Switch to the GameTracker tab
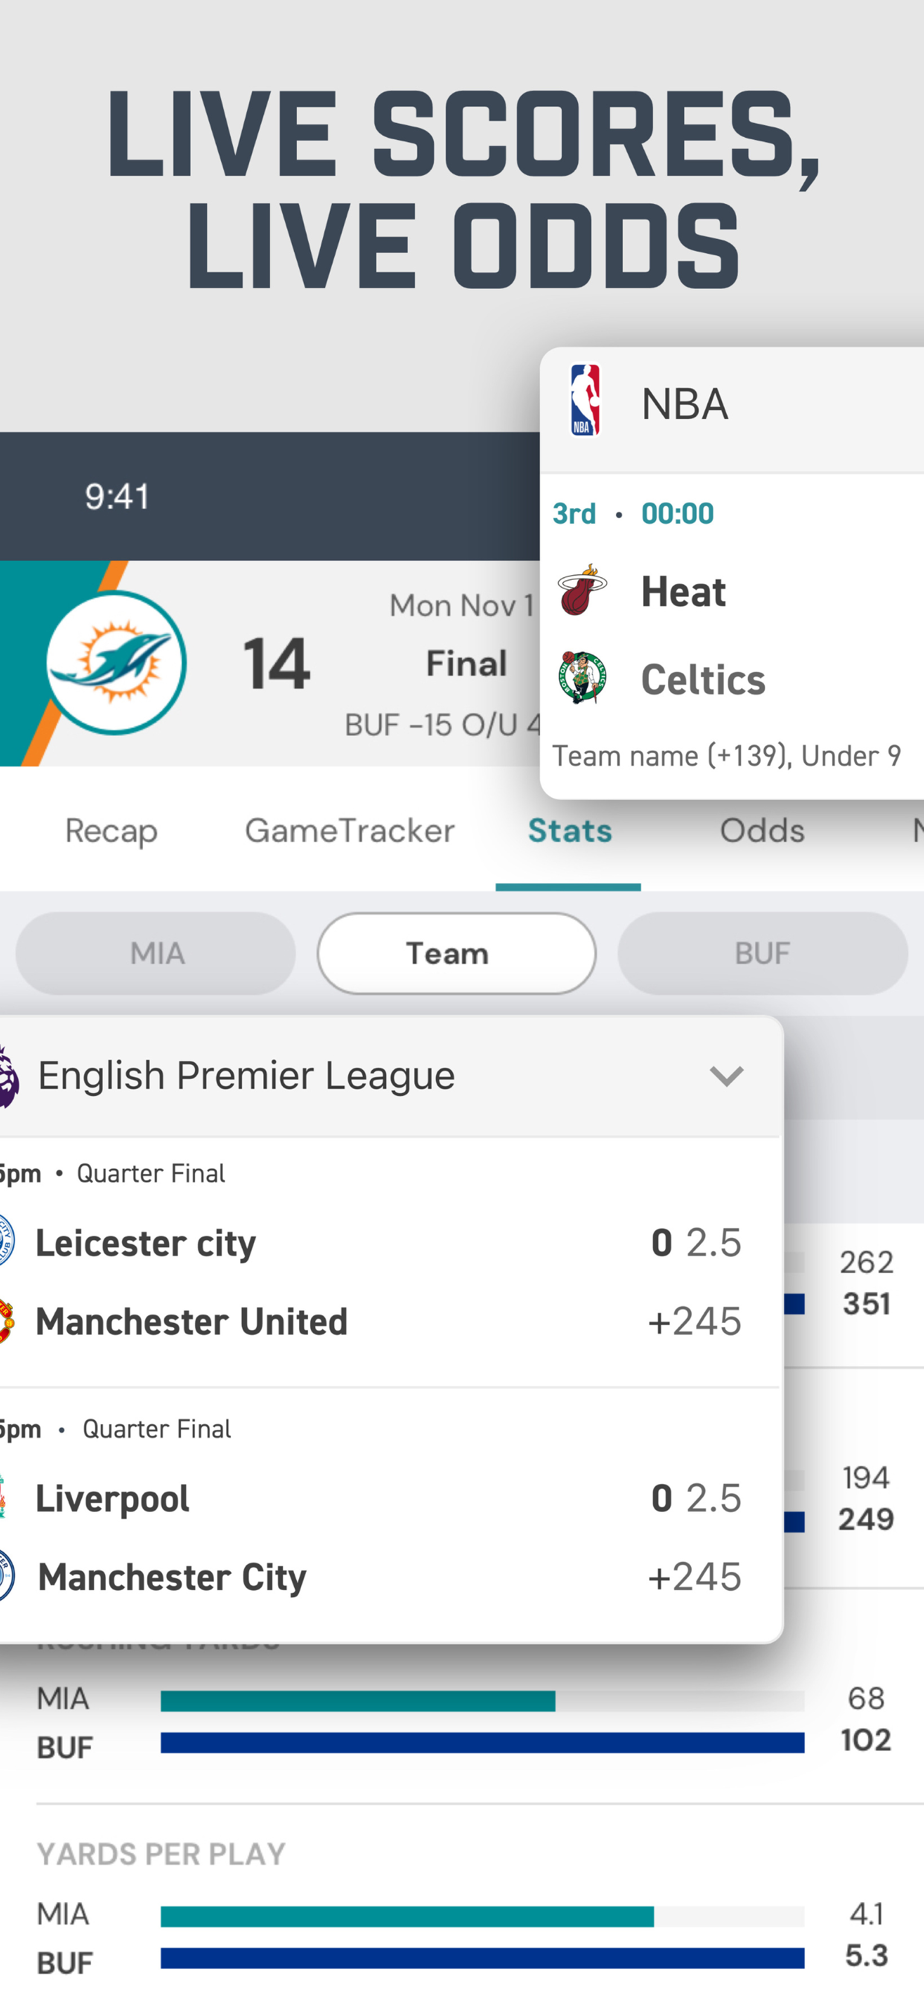Image resolution: width=924 pixels, height=2000 pixels. point(350,831)
